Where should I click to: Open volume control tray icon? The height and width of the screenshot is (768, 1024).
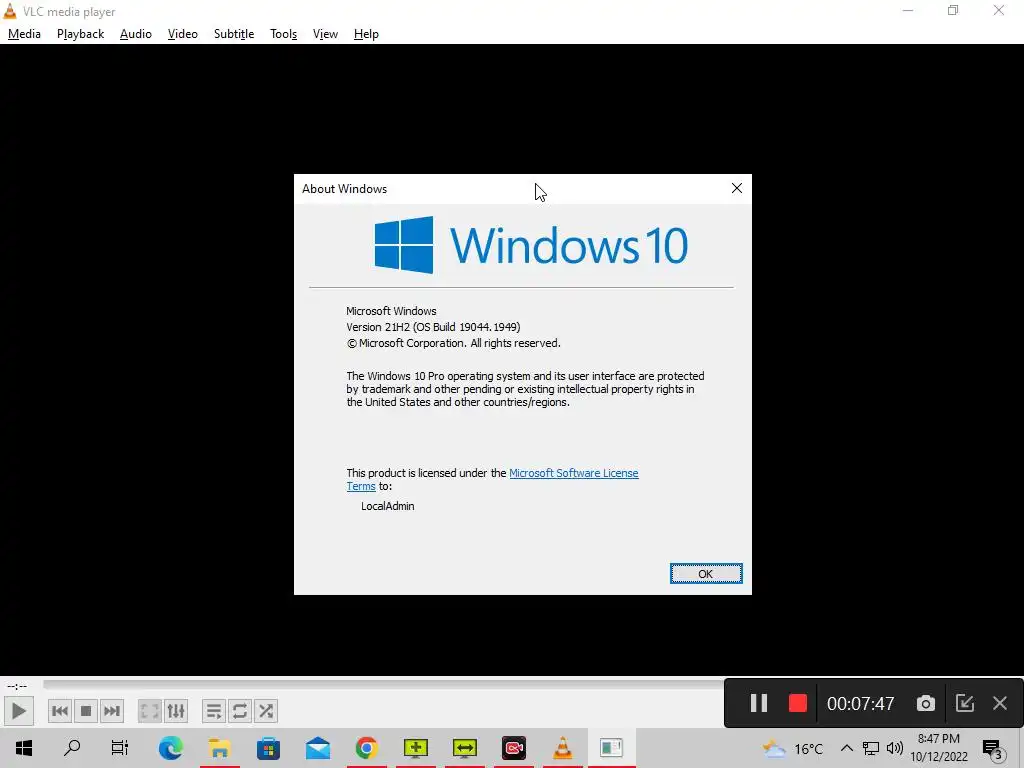(x=895, y=748)
